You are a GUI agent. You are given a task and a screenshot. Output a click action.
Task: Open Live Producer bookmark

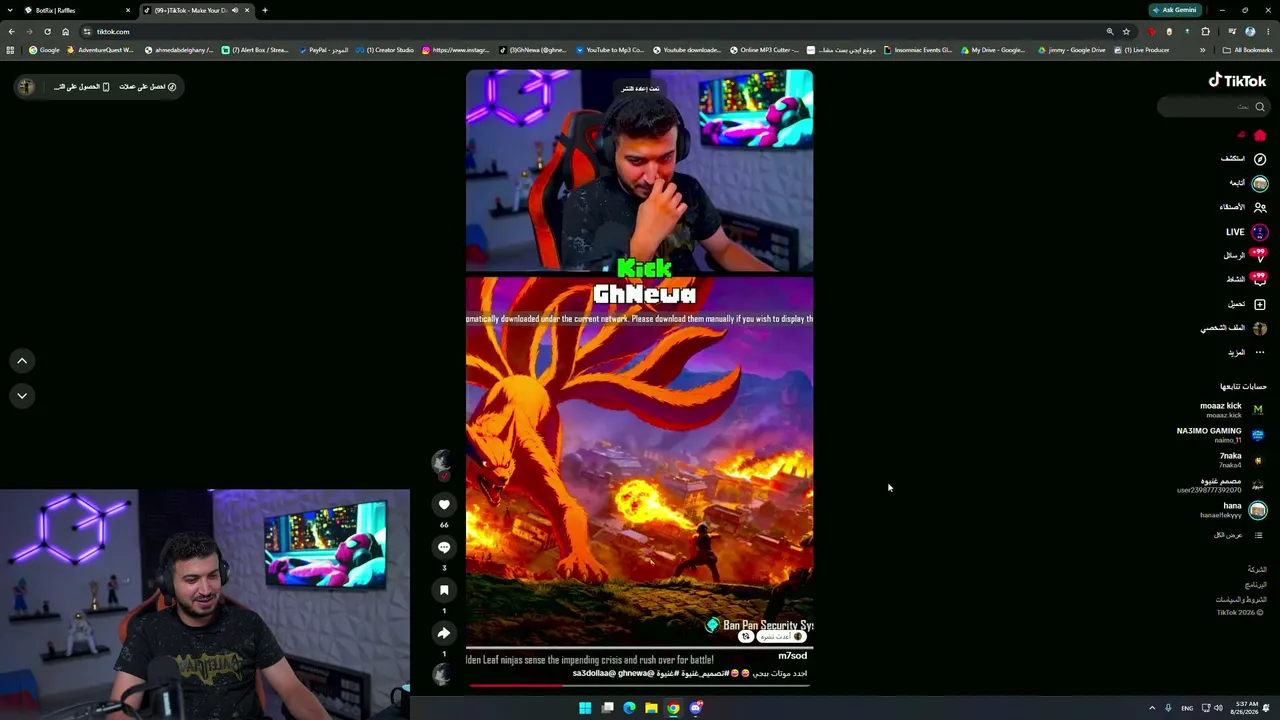[1141, 50]
